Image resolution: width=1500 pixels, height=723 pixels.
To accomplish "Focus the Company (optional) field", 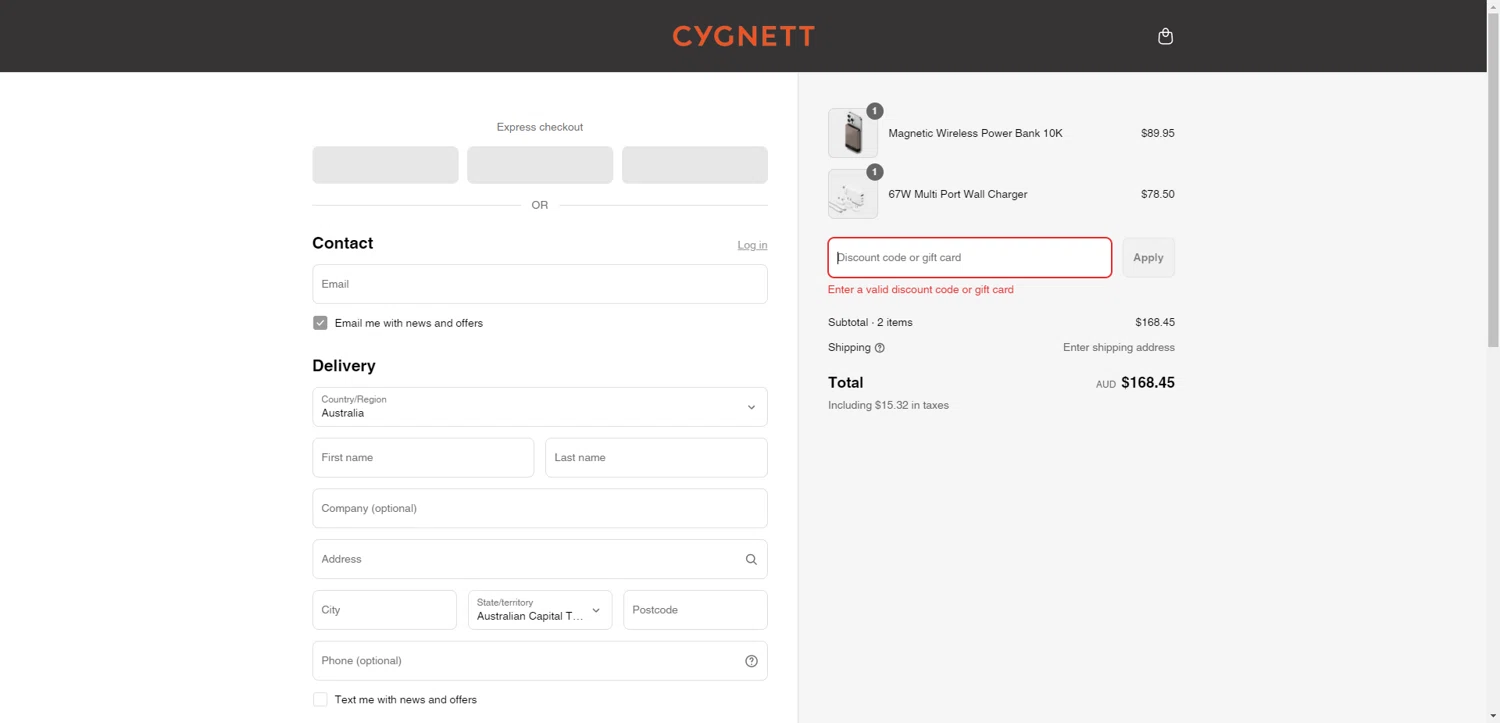I will (540, 508).
